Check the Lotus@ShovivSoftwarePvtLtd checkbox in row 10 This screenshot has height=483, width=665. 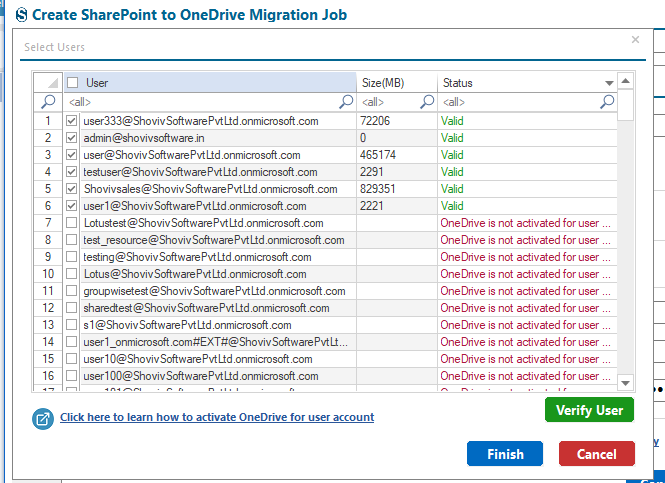72,274
